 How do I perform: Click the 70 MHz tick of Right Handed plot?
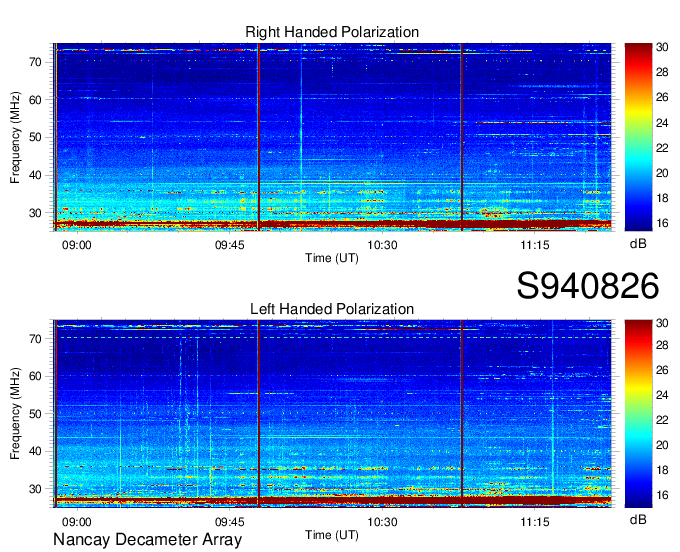(x=36, y=62)
